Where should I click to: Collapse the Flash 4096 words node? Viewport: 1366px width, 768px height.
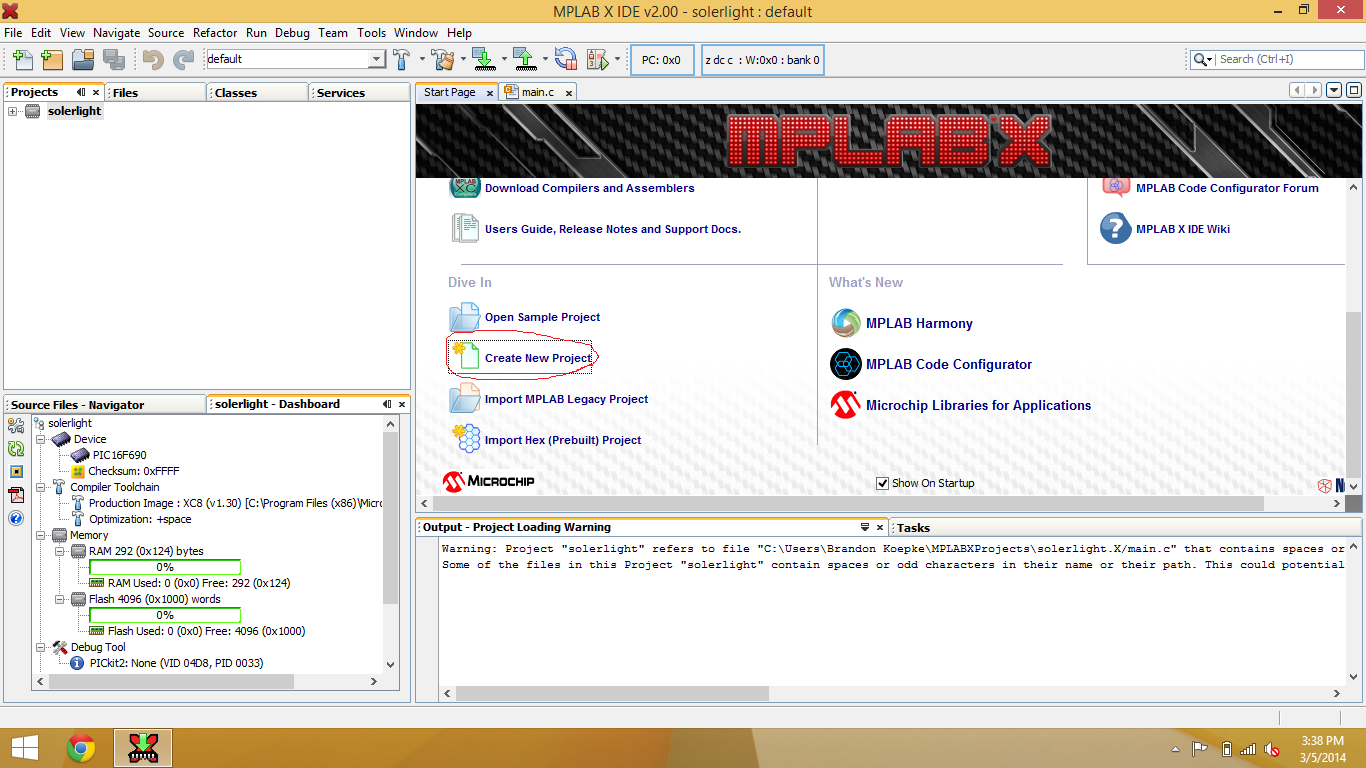pos(60,599)
